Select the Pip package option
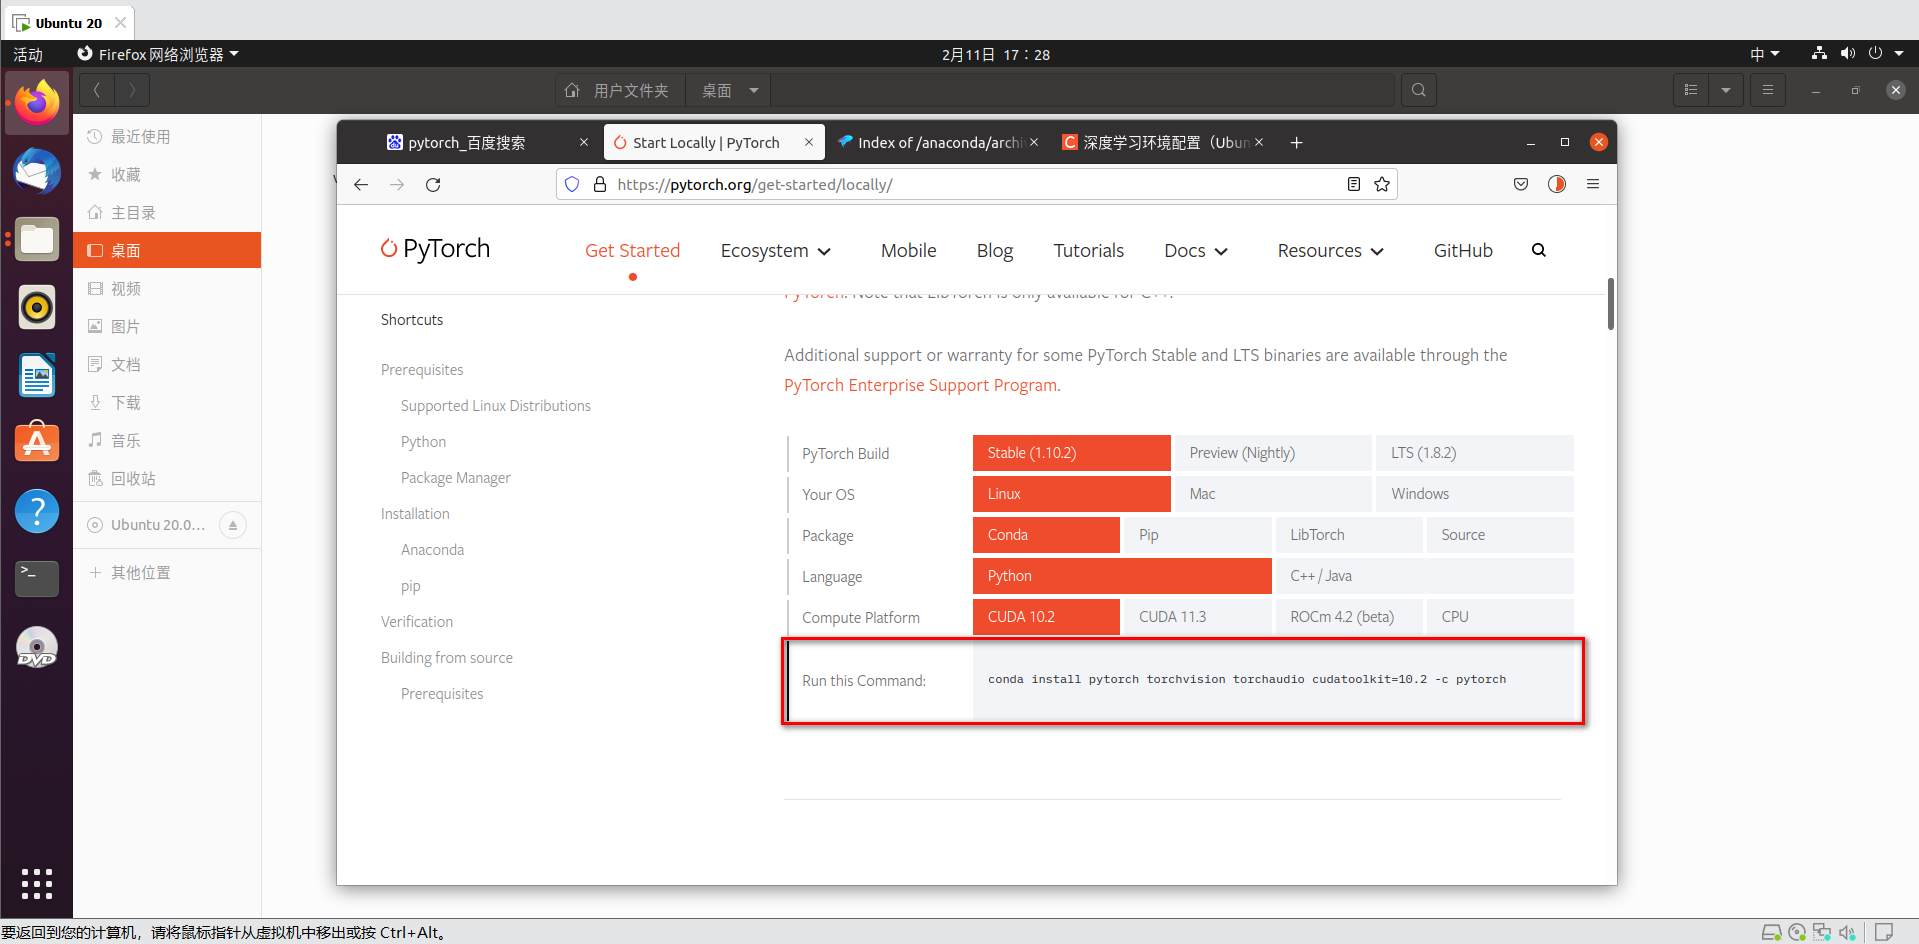 click(x=1196, y=534)
